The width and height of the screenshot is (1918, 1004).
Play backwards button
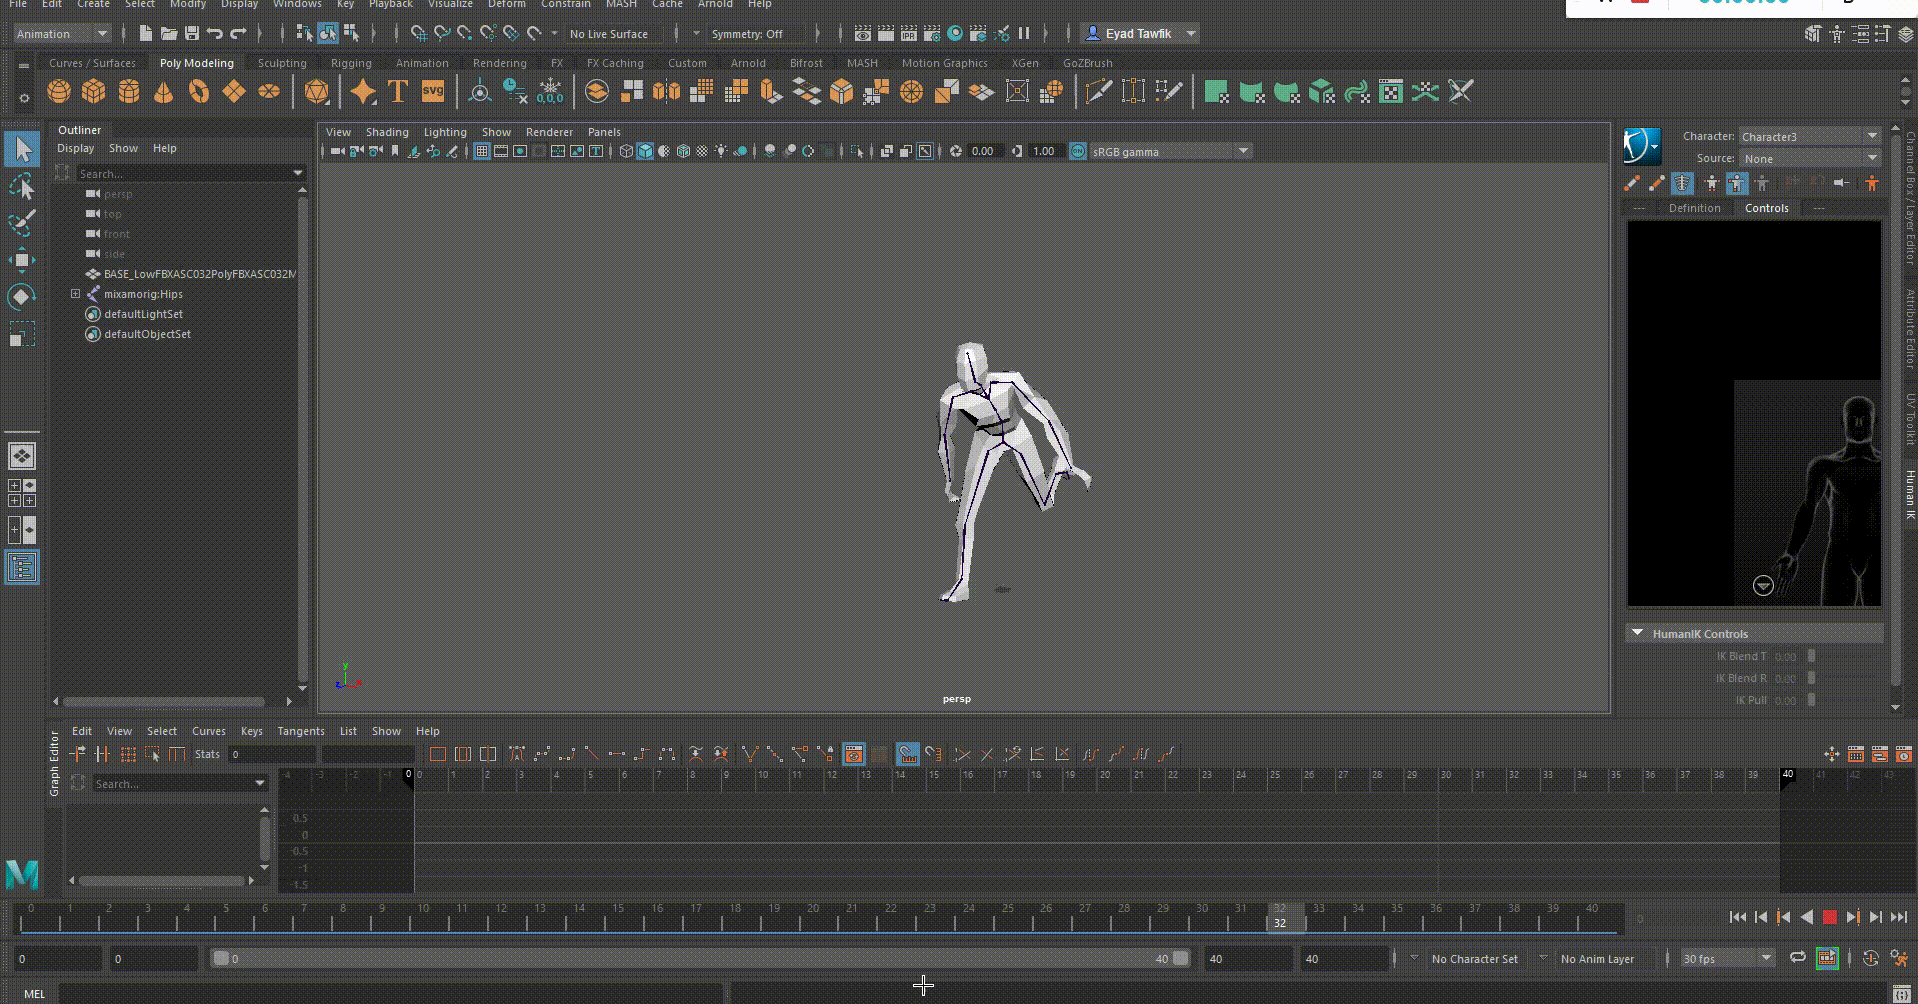1806,917
